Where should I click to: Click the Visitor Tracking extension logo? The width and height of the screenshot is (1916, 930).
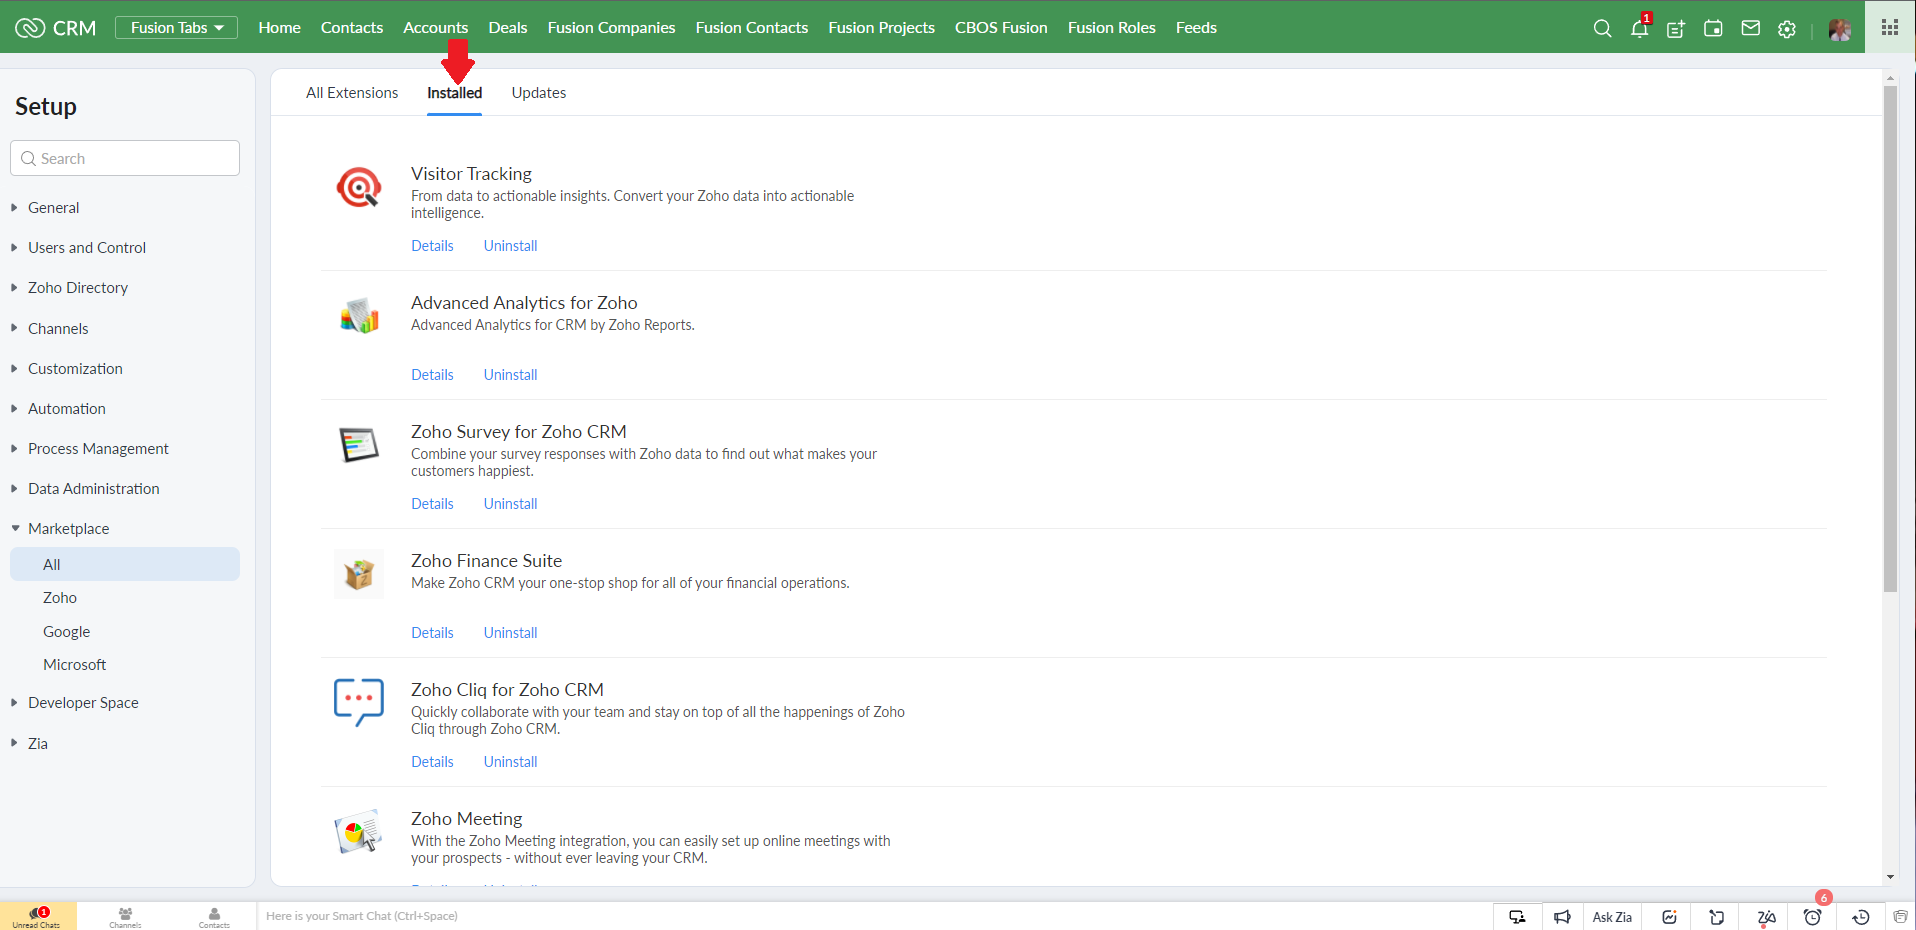point(358,188)
